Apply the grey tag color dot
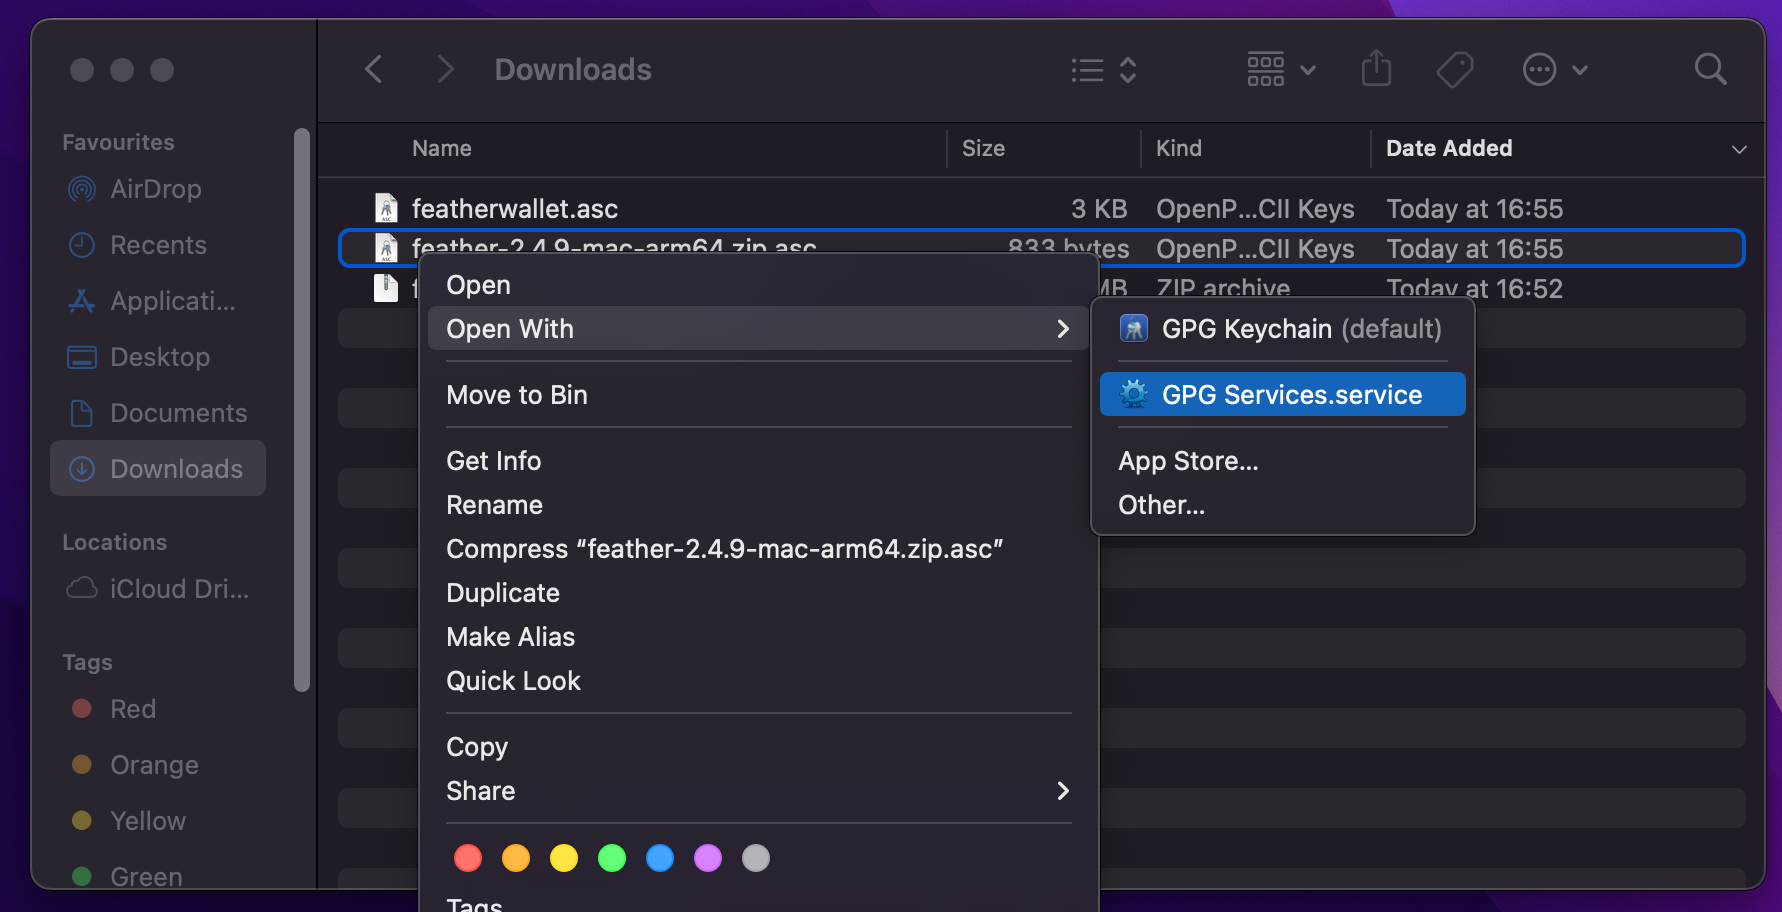 [x=756, y=858]
